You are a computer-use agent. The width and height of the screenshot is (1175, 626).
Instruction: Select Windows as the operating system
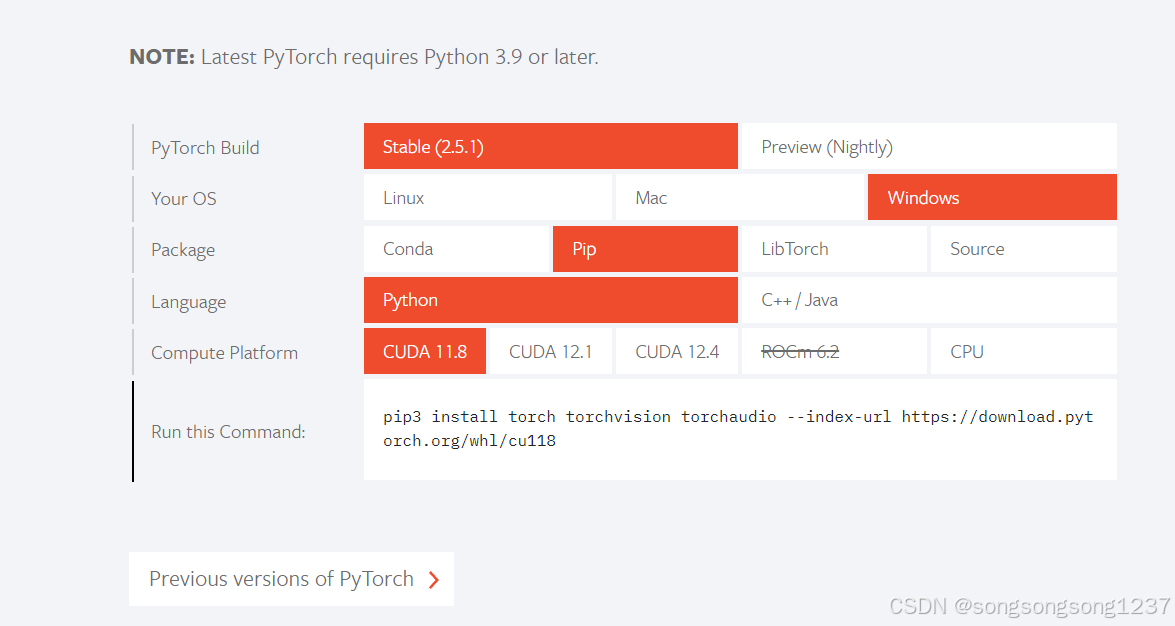click(x=992, y=197)
